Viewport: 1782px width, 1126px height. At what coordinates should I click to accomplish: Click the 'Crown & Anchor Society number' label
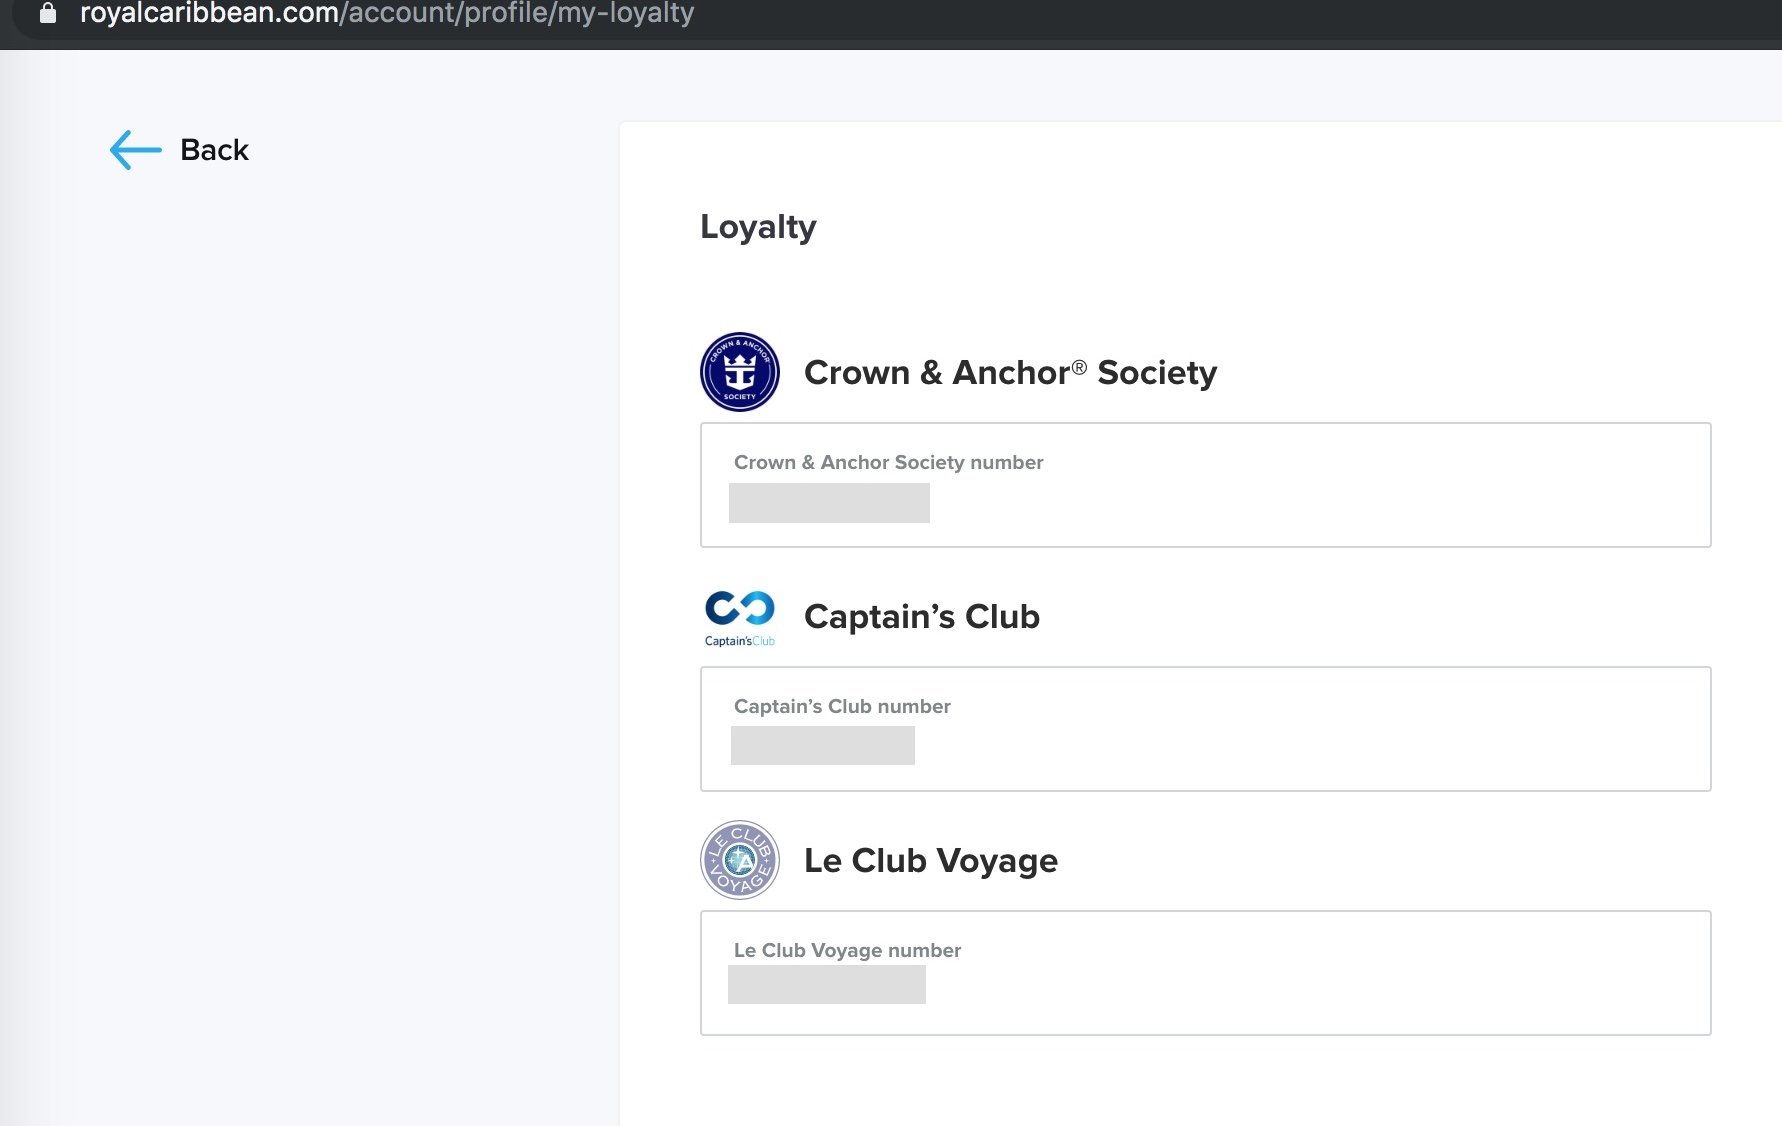[888, 462]
